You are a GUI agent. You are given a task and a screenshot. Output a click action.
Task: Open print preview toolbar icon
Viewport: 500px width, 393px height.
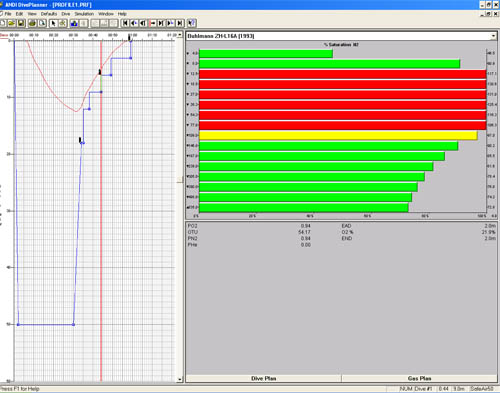(x=42, y=23)
